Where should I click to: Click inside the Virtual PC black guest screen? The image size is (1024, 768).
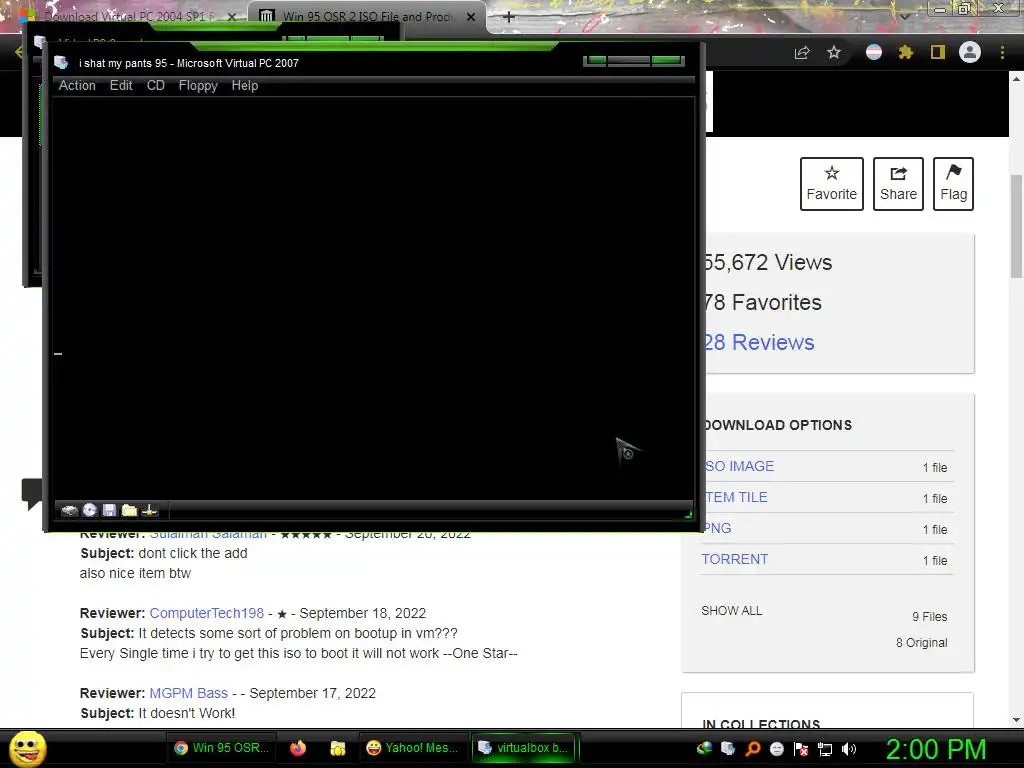(373, 298)
